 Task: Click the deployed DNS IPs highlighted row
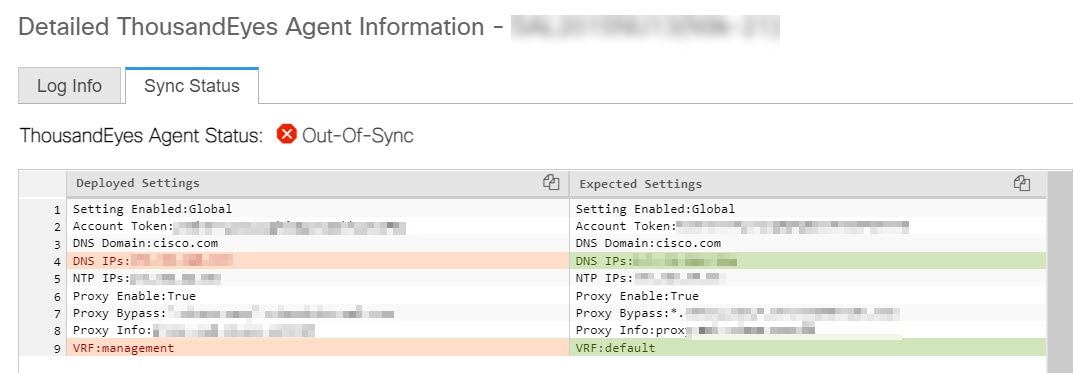(318, 260)
